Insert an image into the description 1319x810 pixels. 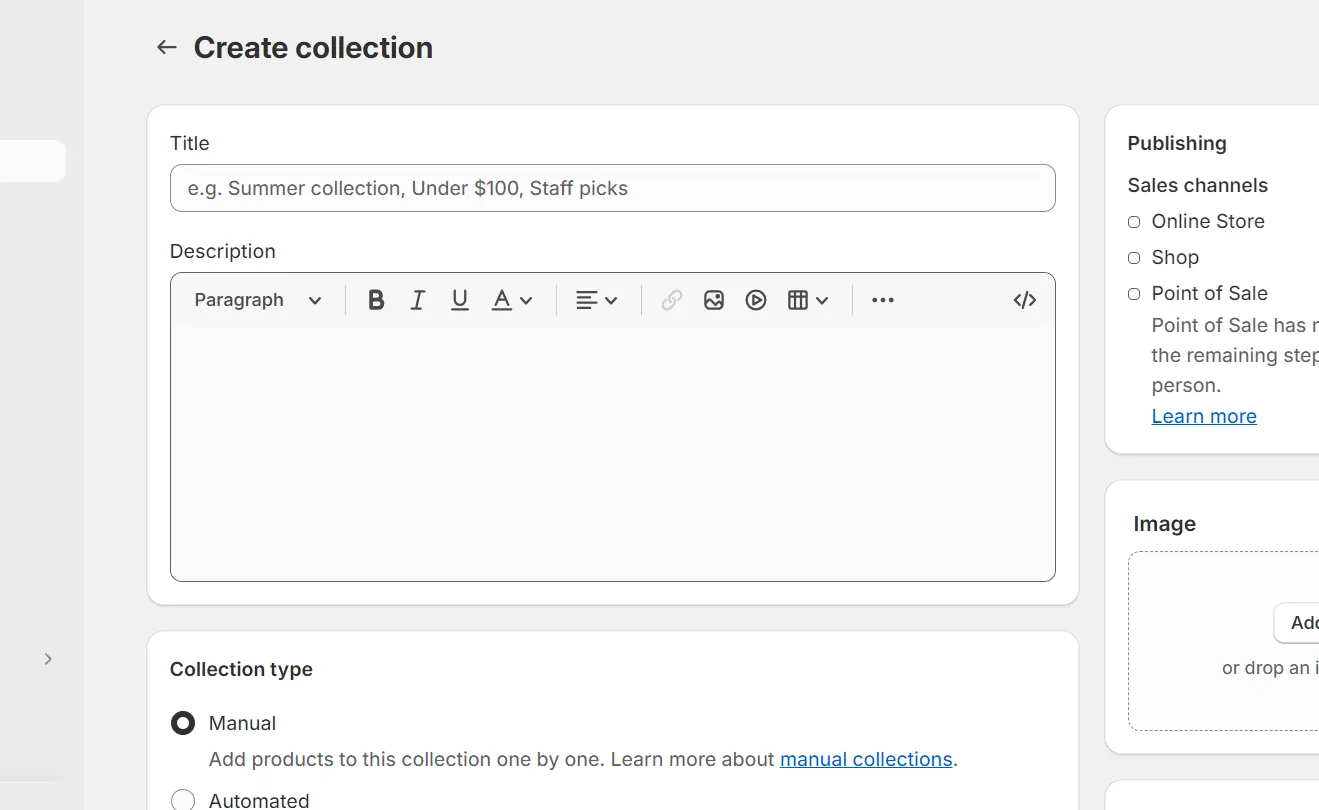pos(714,300)
